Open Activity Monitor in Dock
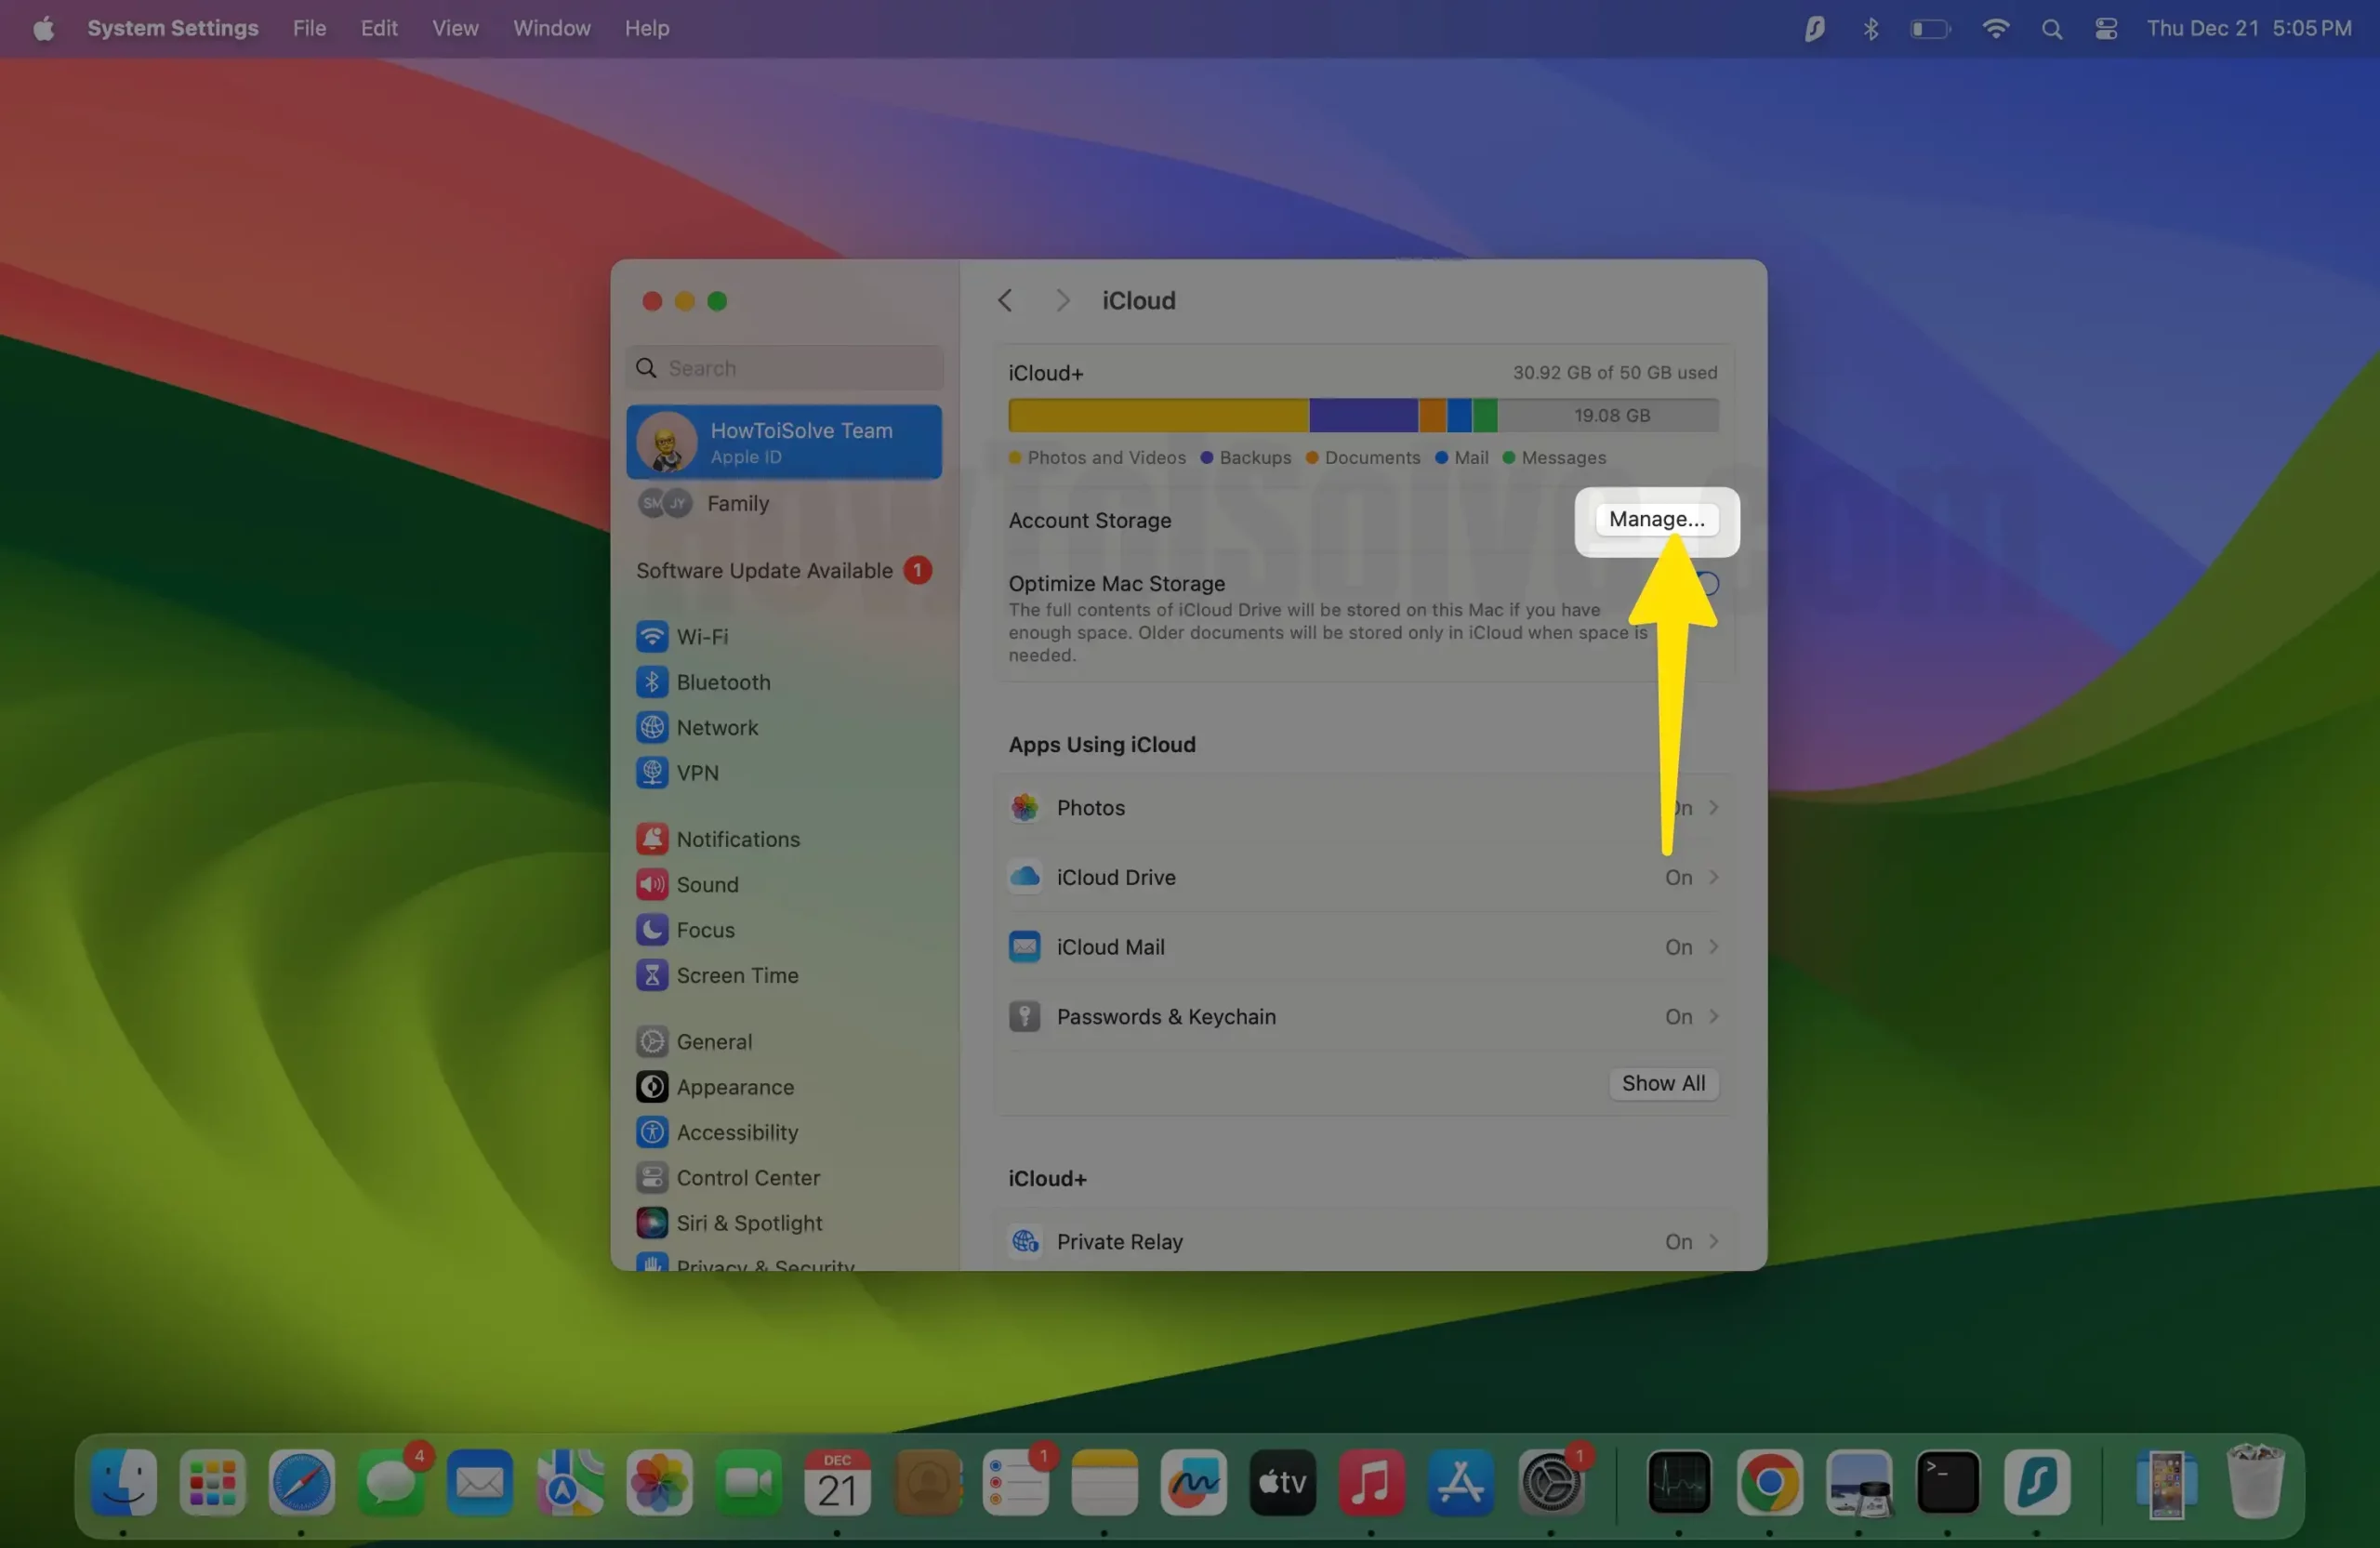2380x1548 pixels. click(1679, 1482)
